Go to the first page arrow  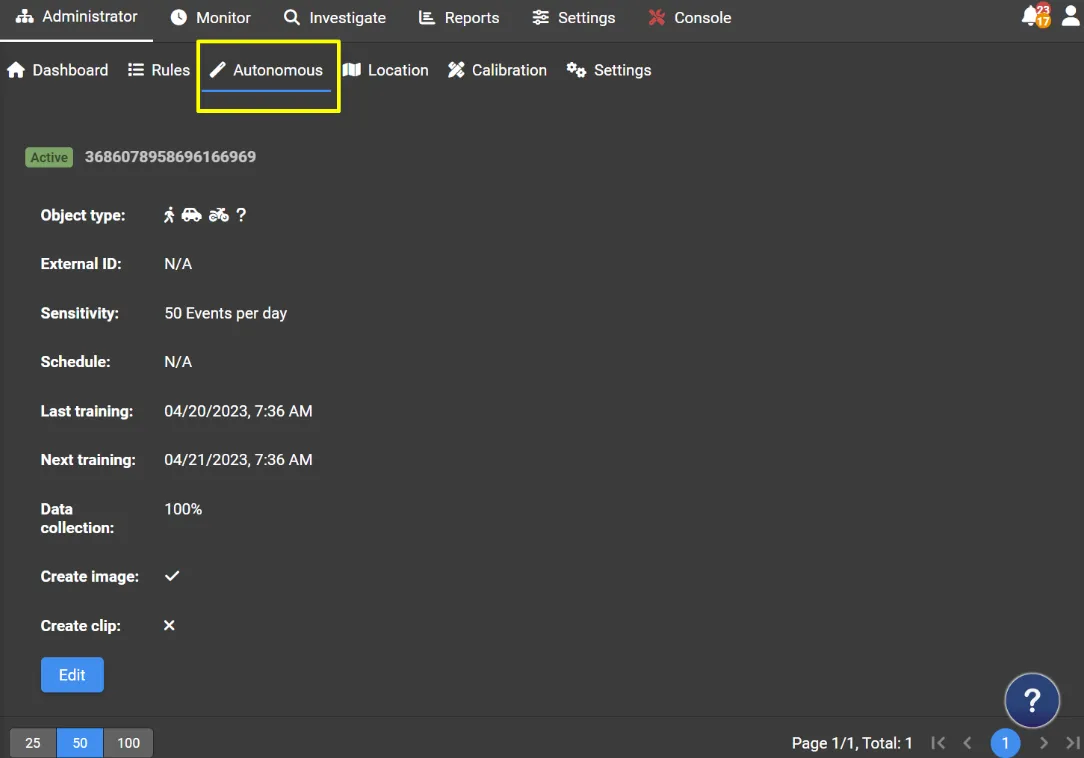coord(937,743)
